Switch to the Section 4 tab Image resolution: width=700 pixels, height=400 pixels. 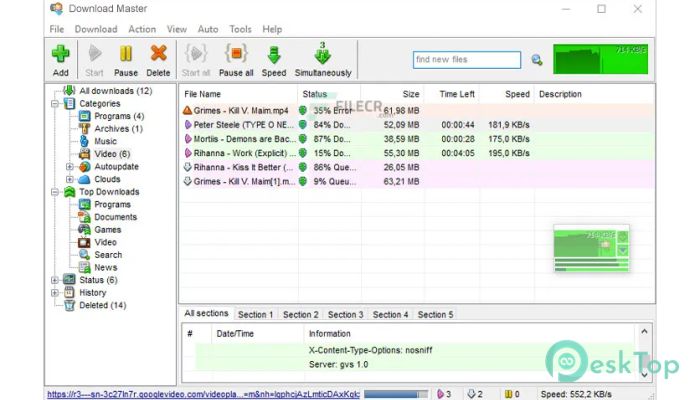tap(391, 315)
